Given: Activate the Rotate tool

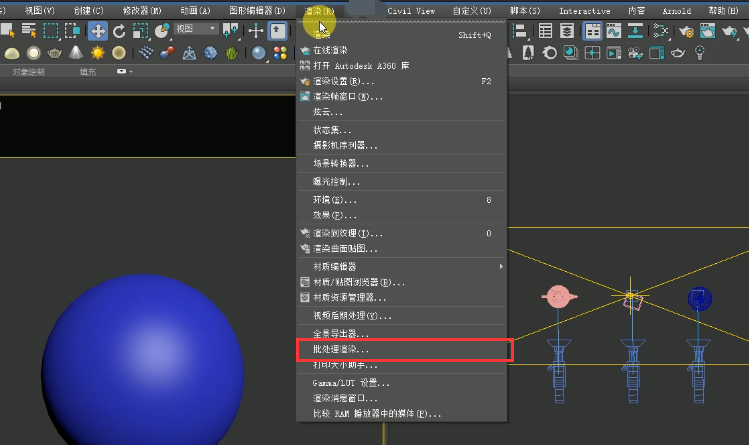Looking at the screenshot, I should point(120,31).
